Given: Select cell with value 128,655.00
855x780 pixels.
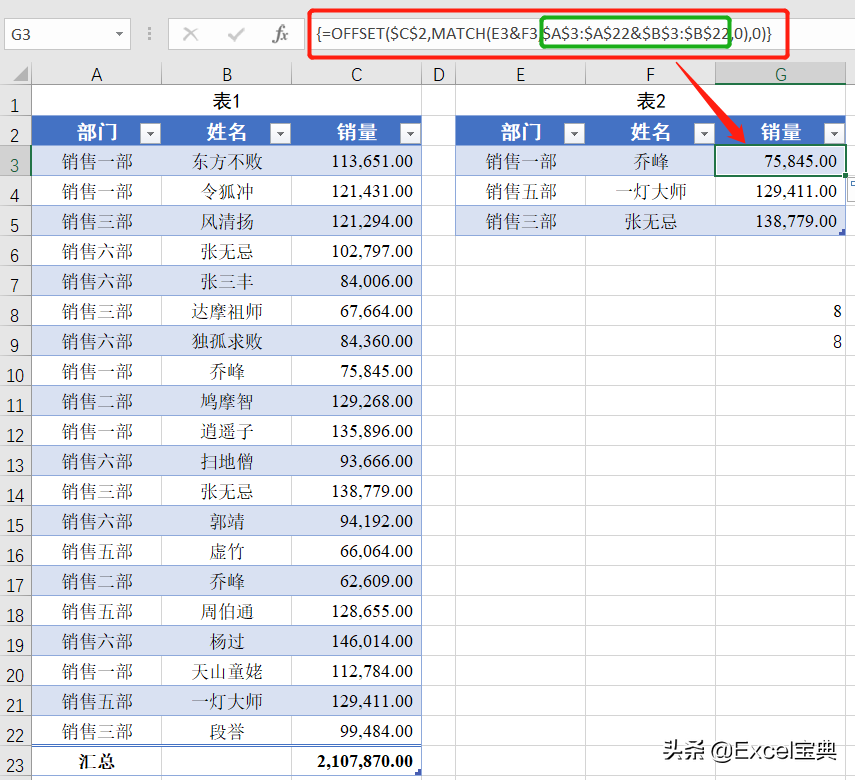Looking at the screenshot, I should click(357, 611).
